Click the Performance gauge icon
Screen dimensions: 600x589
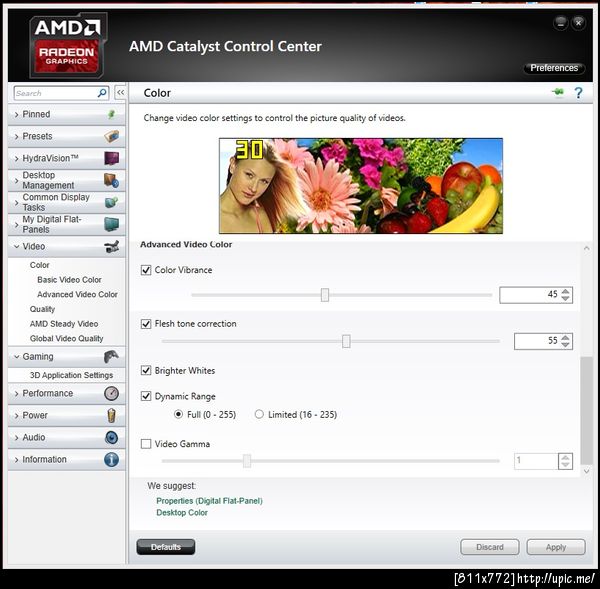111,393
